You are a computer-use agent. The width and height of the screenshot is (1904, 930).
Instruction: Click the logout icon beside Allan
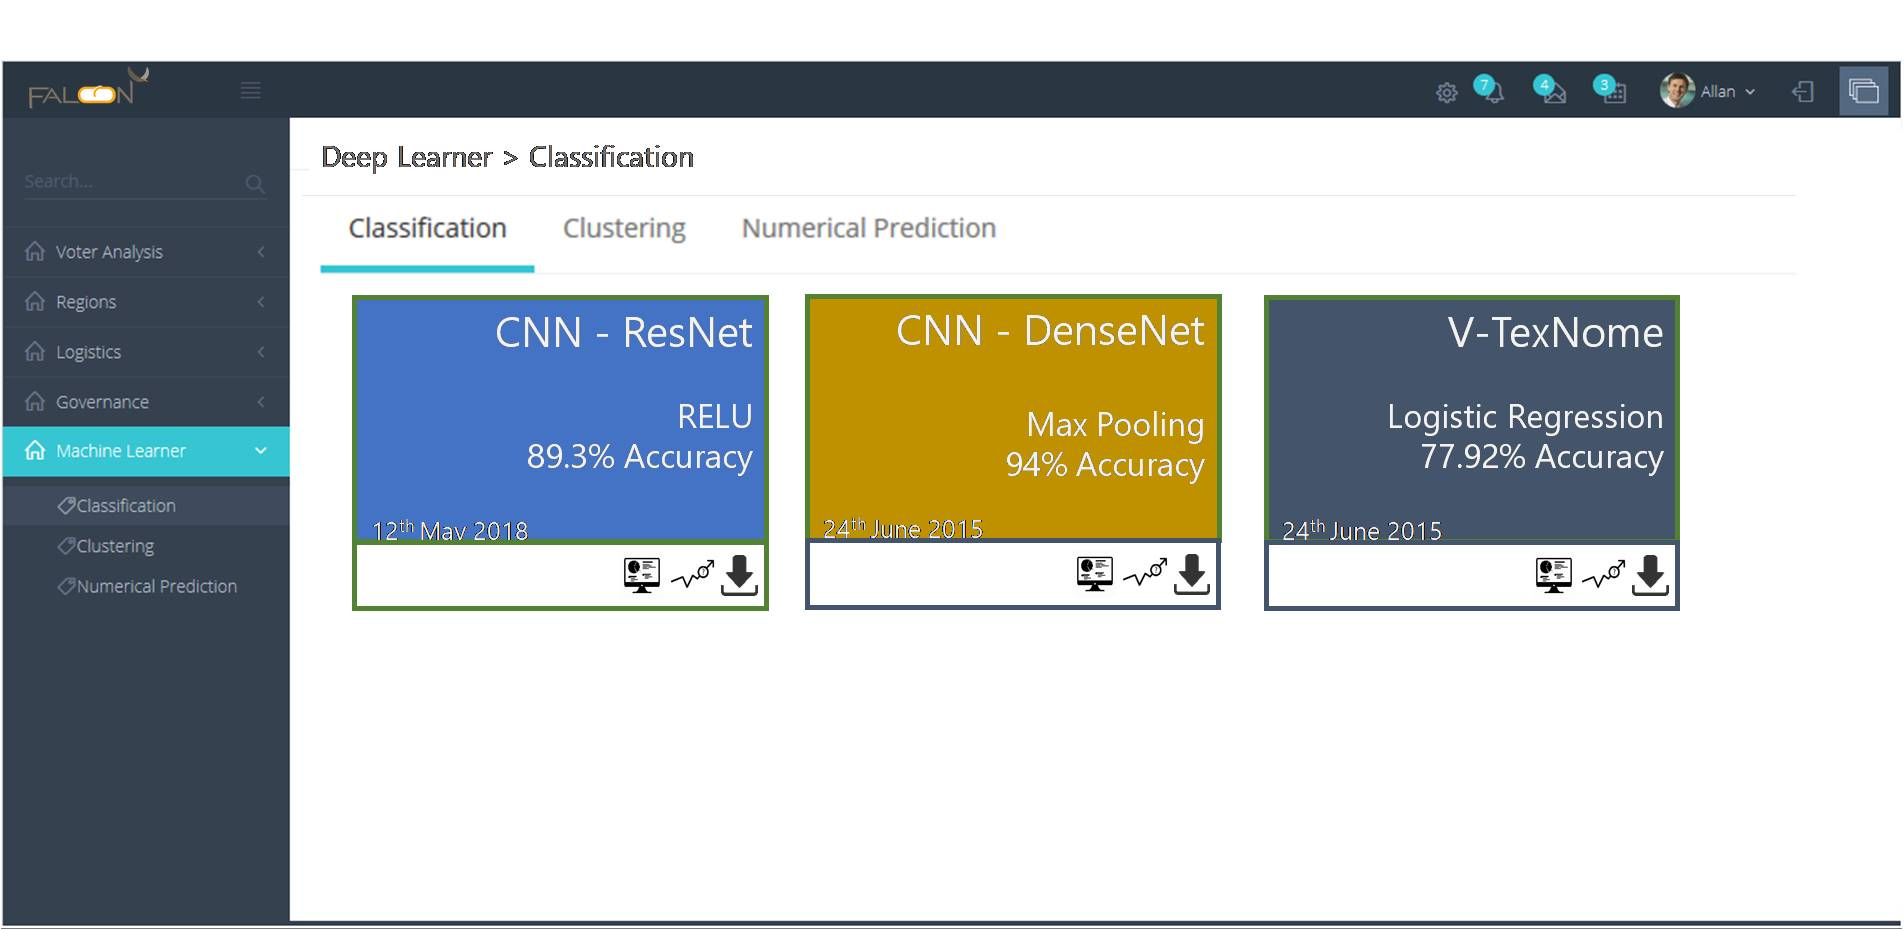click(x=1803, y=92)
